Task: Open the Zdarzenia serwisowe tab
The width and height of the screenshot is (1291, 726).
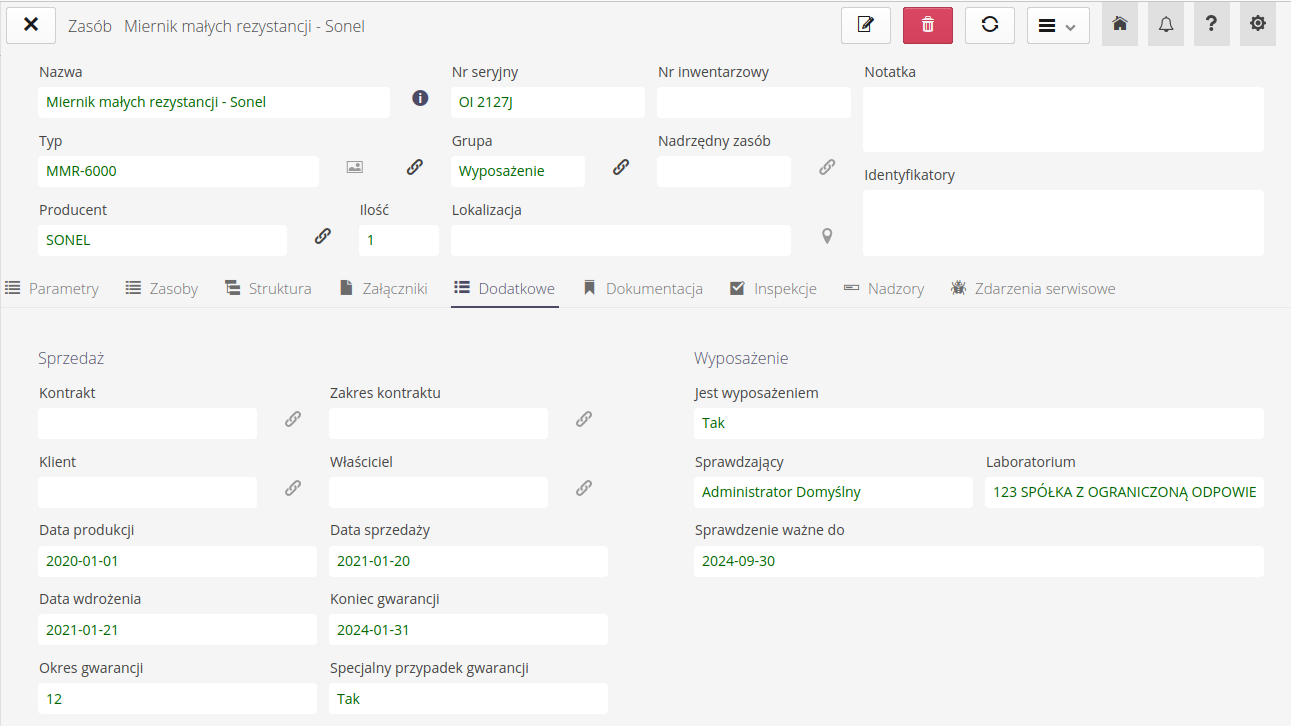Action: tap(1033, 288)
